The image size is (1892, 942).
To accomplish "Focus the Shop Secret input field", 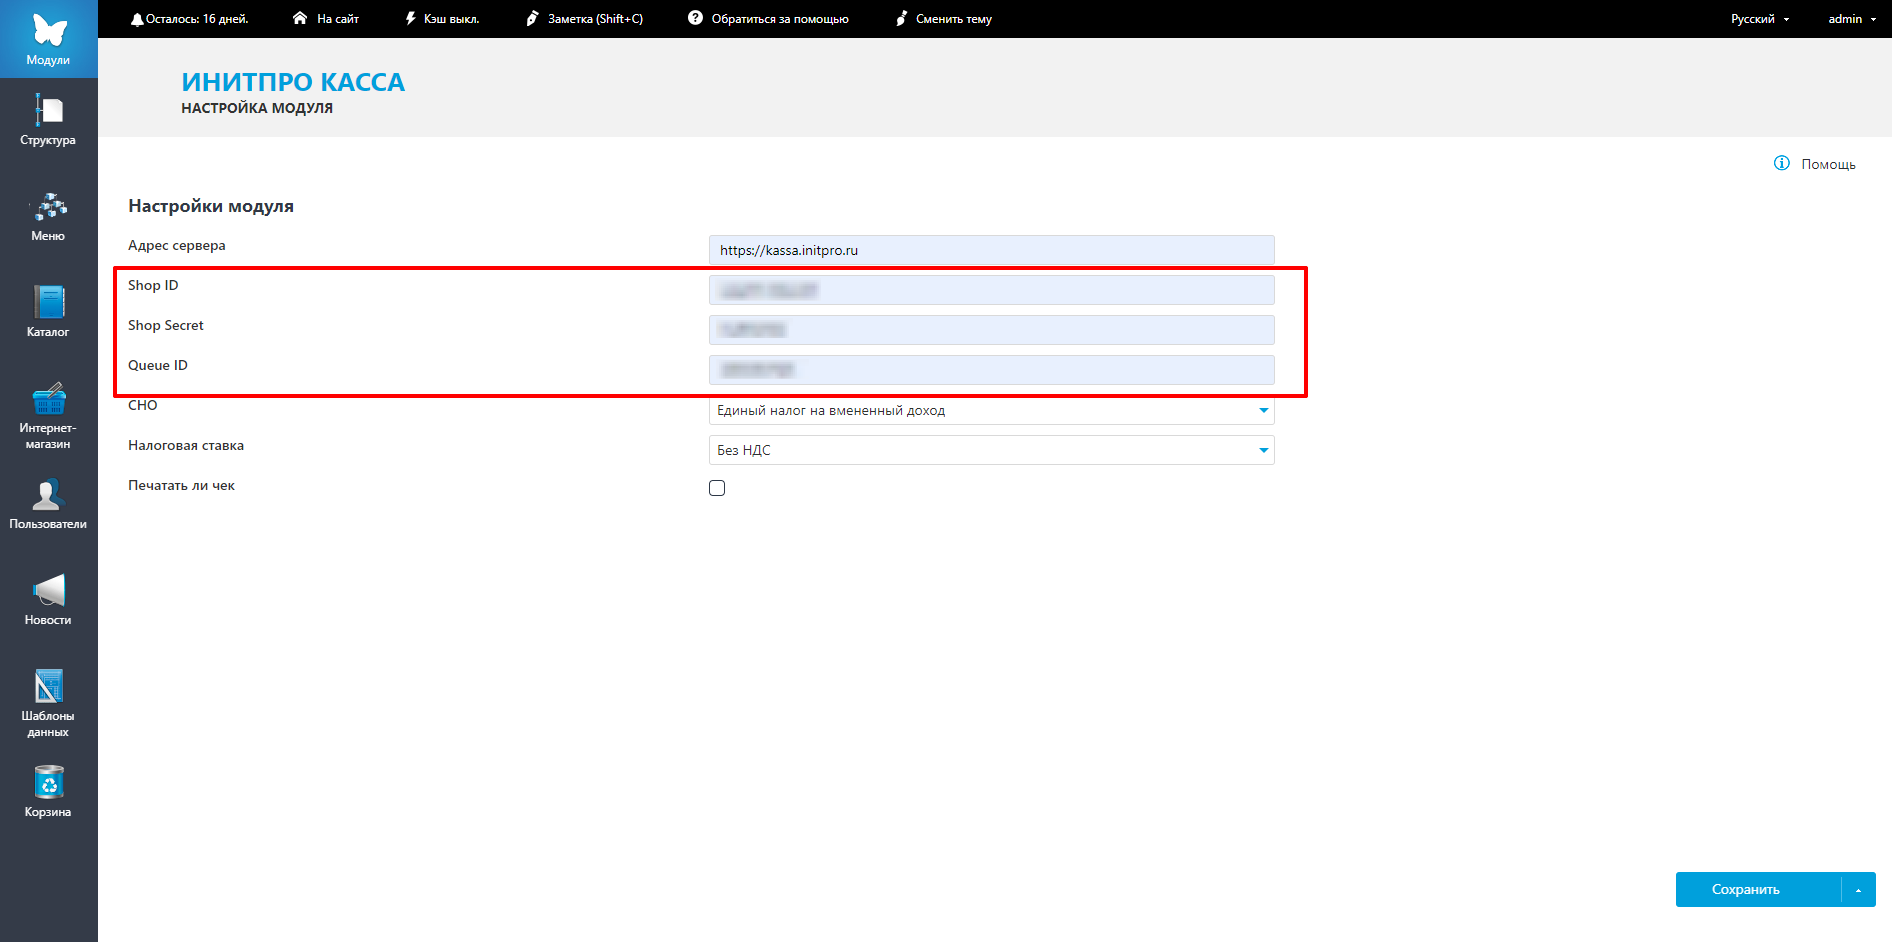I will [991, 330].
